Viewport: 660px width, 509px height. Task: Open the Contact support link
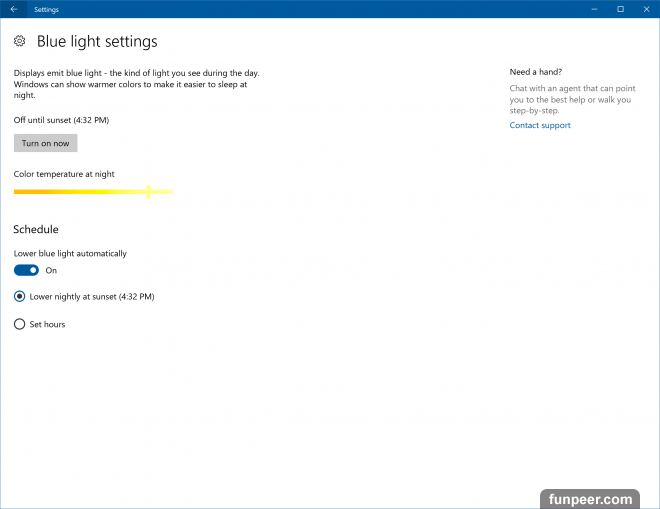pos(540,125)
